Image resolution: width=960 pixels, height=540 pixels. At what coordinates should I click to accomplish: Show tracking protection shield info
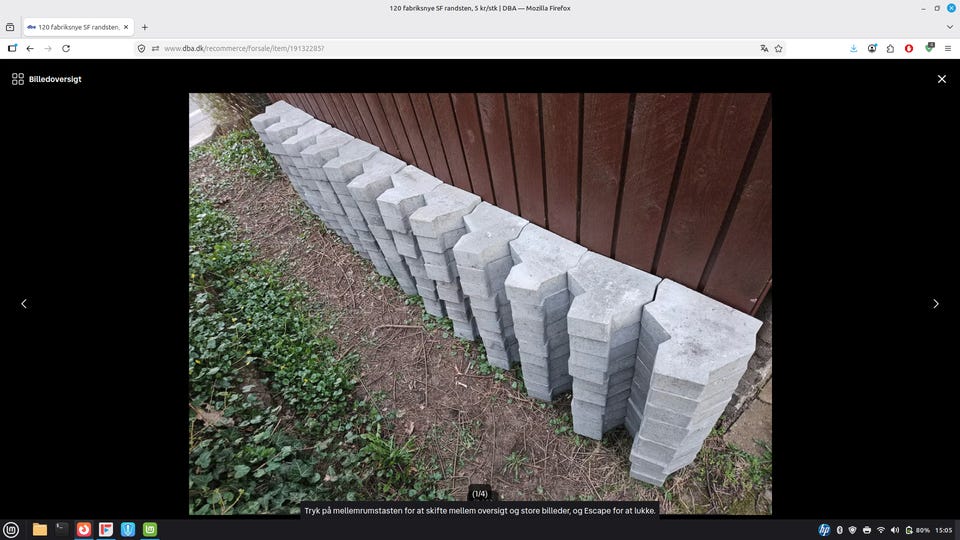coord(141,48)
